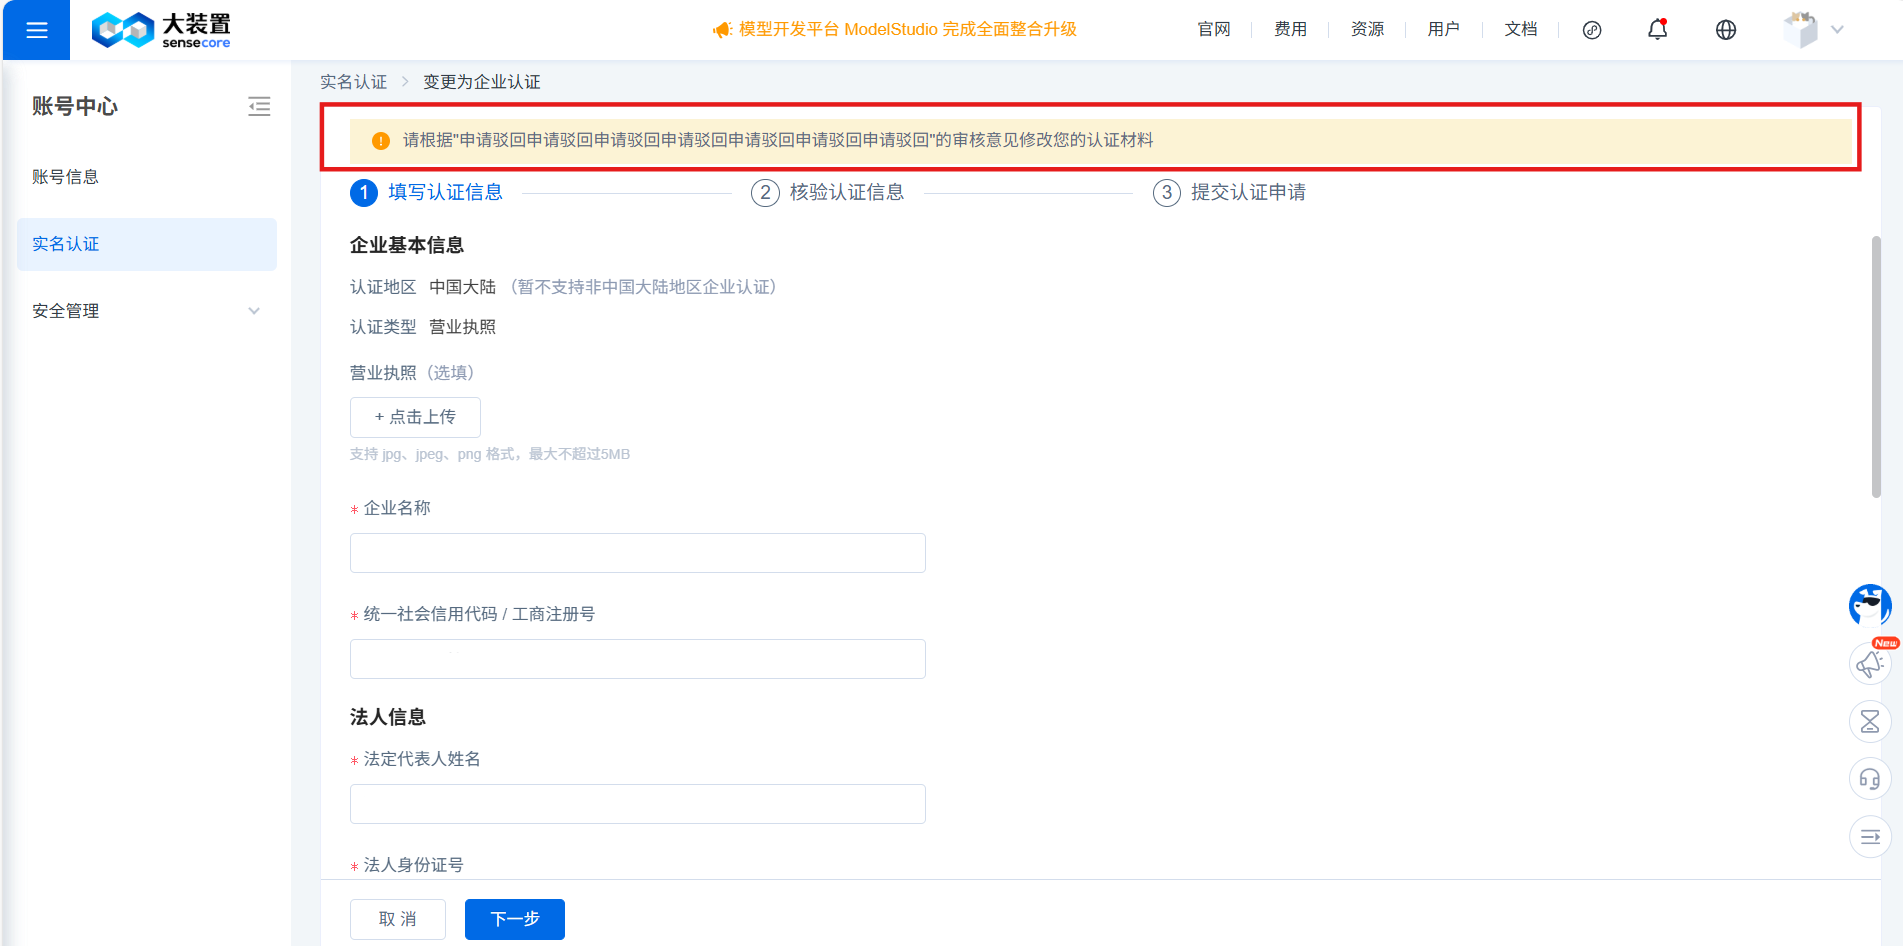Click the 取消 button
Screen dimensions: 1903x946
tap(398, 919)
